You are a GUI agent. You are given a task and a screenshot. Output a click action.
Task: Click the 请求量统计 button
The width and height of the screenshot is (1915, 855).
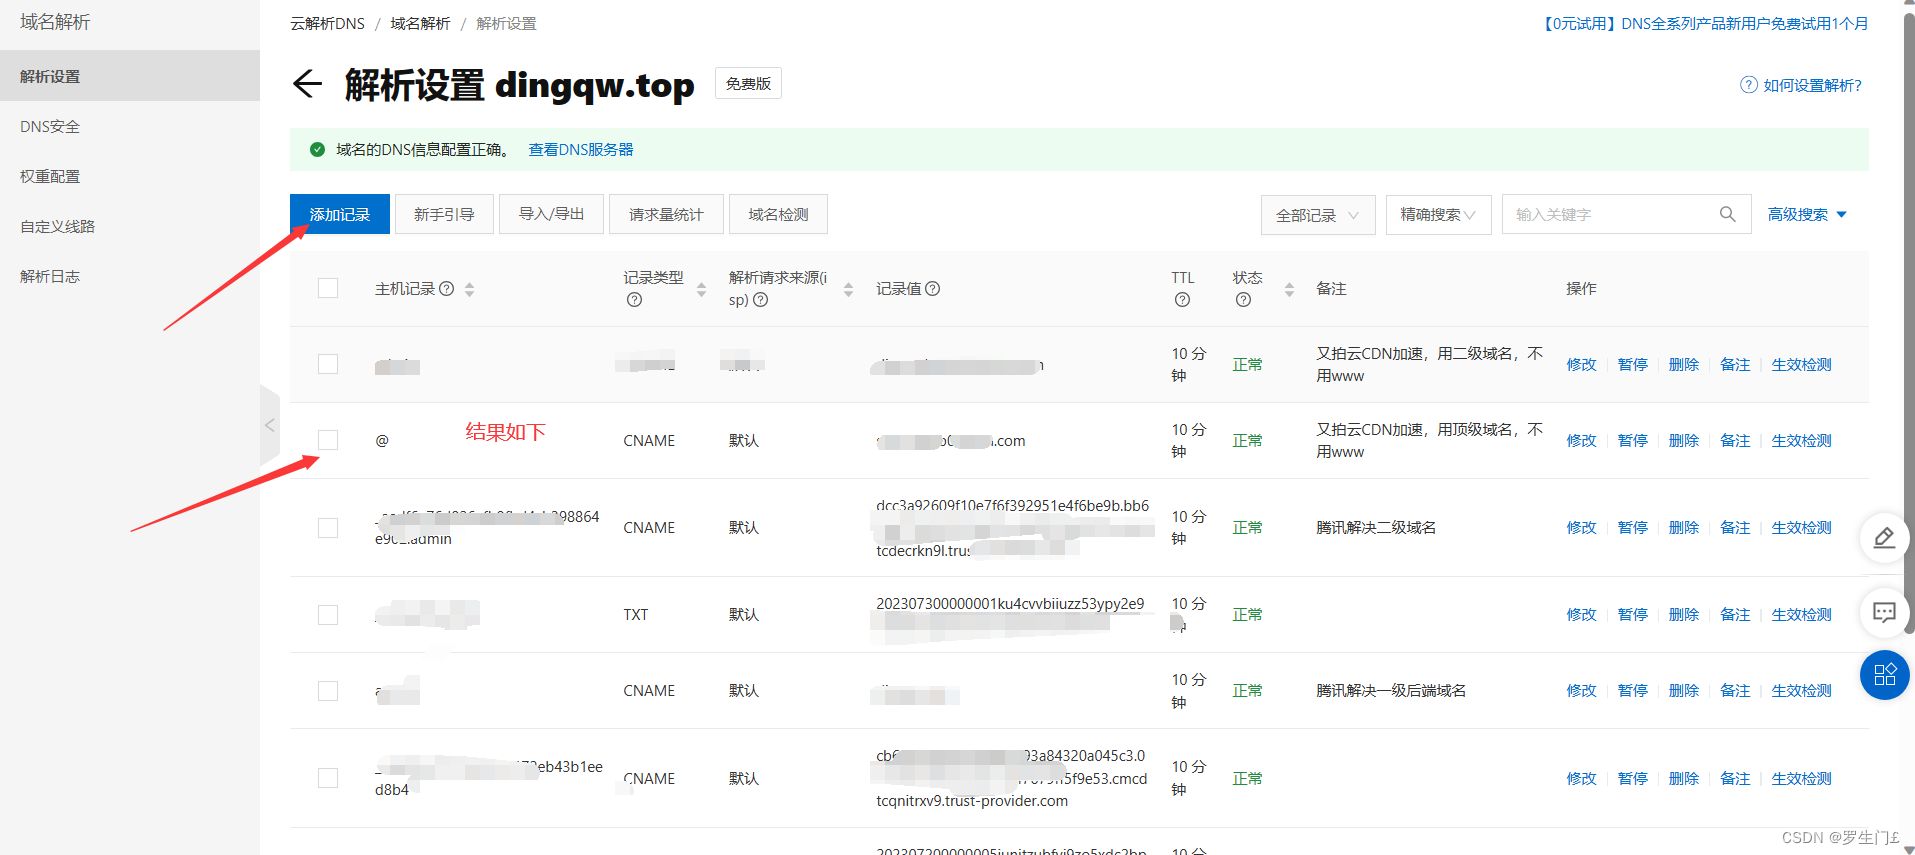click(666, 214)
